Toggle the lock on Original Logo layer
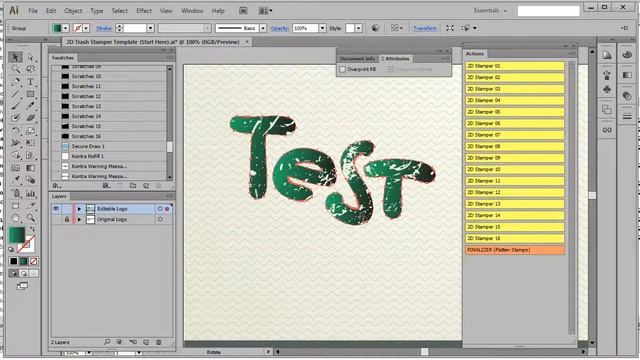This screenshot has width=640, height=360. (x=67, y=219)
